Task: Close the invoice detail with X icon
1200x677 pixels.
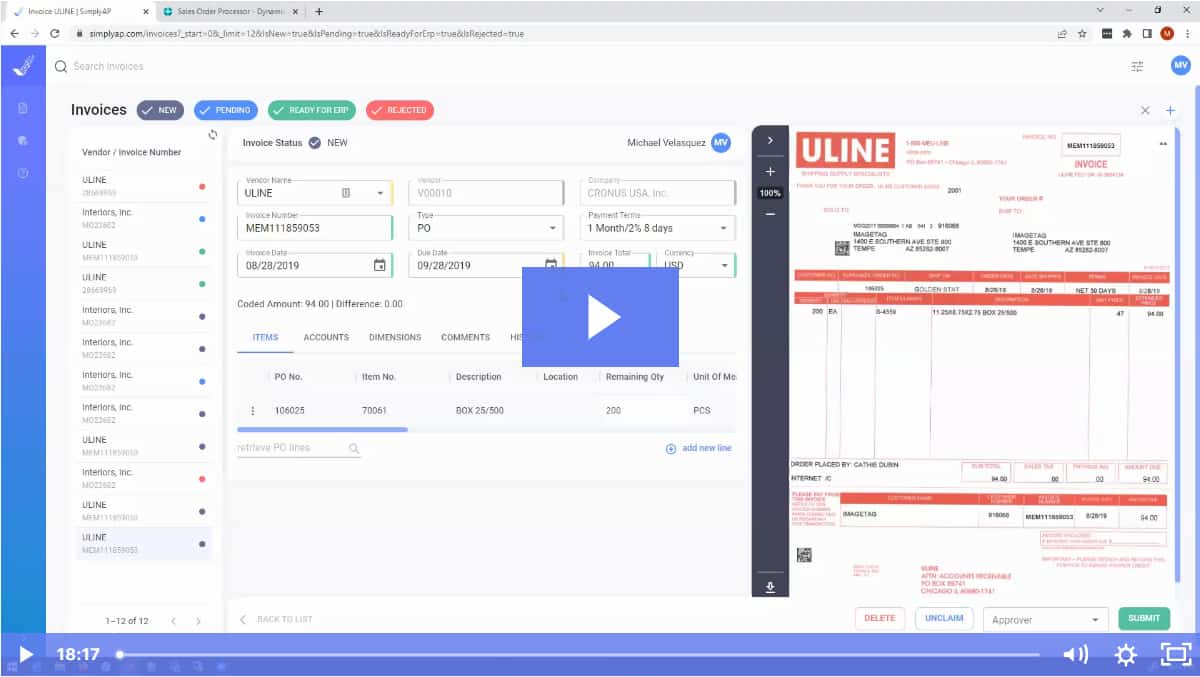Action: click(1146, 110)
